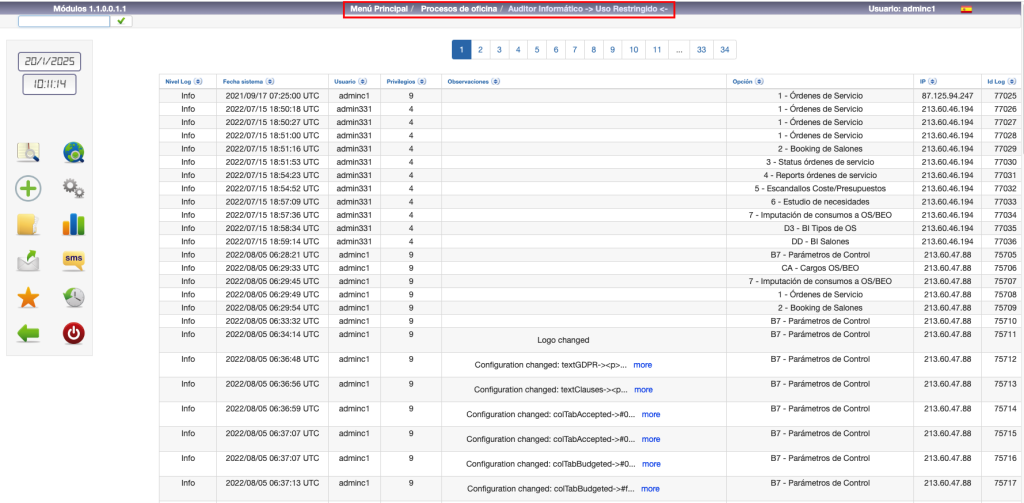Click the envelope send mail icon

(28, 261)
